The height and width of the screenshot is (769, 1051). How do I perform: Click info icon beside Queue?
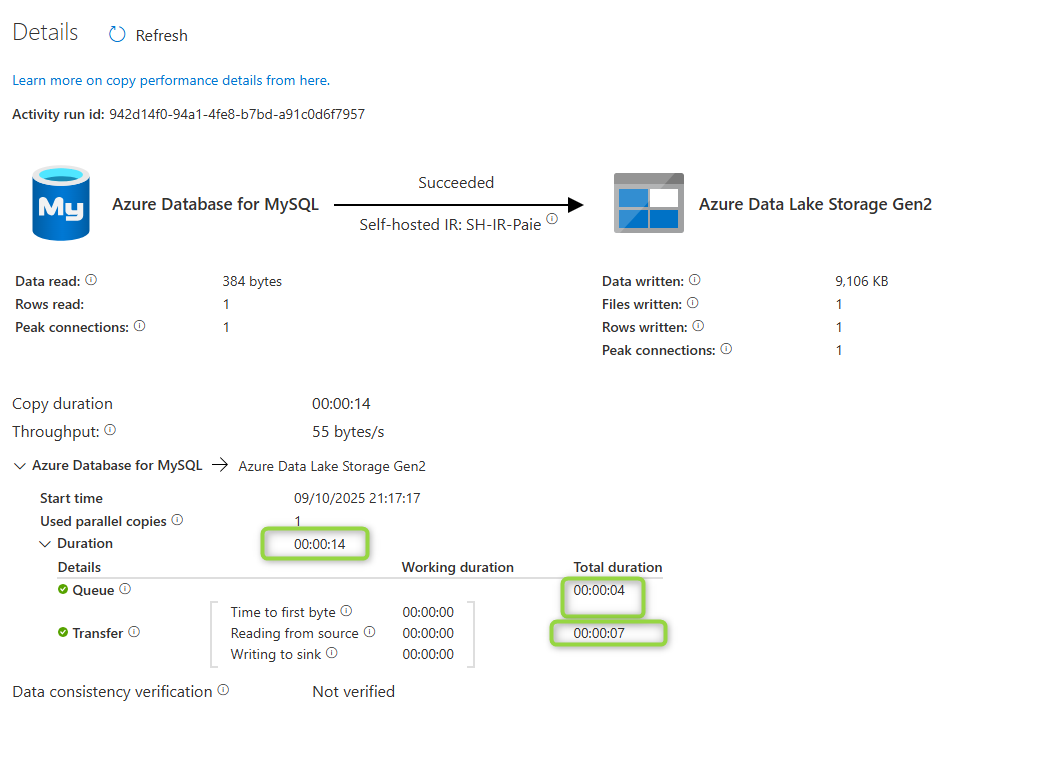(125, 589)
